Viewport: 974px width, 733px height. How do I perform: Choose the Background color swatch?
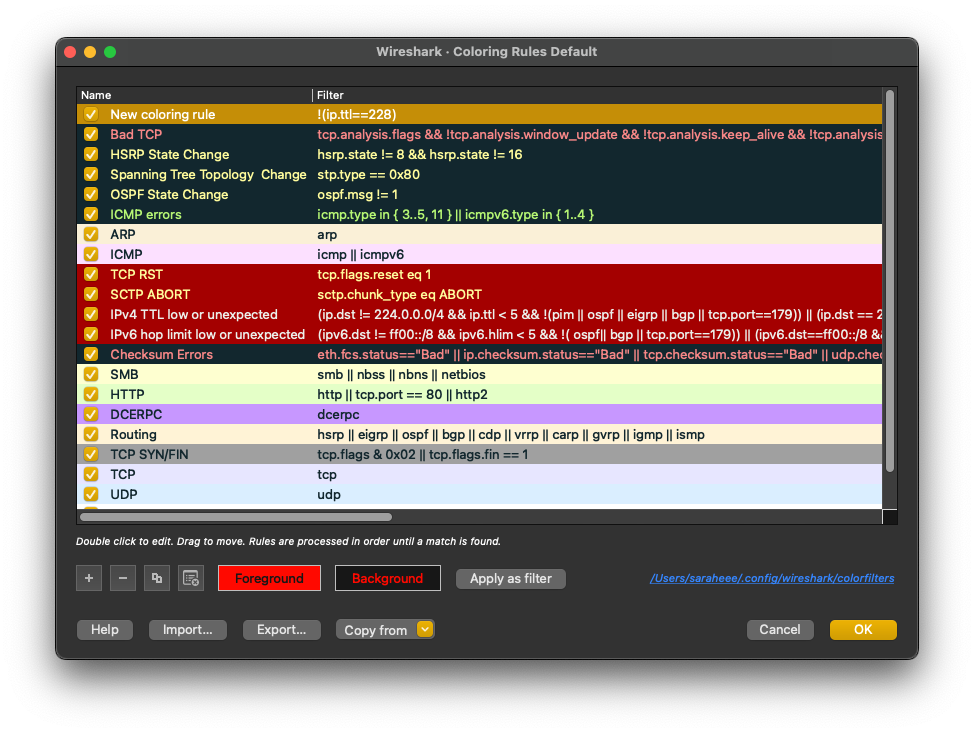388,578
